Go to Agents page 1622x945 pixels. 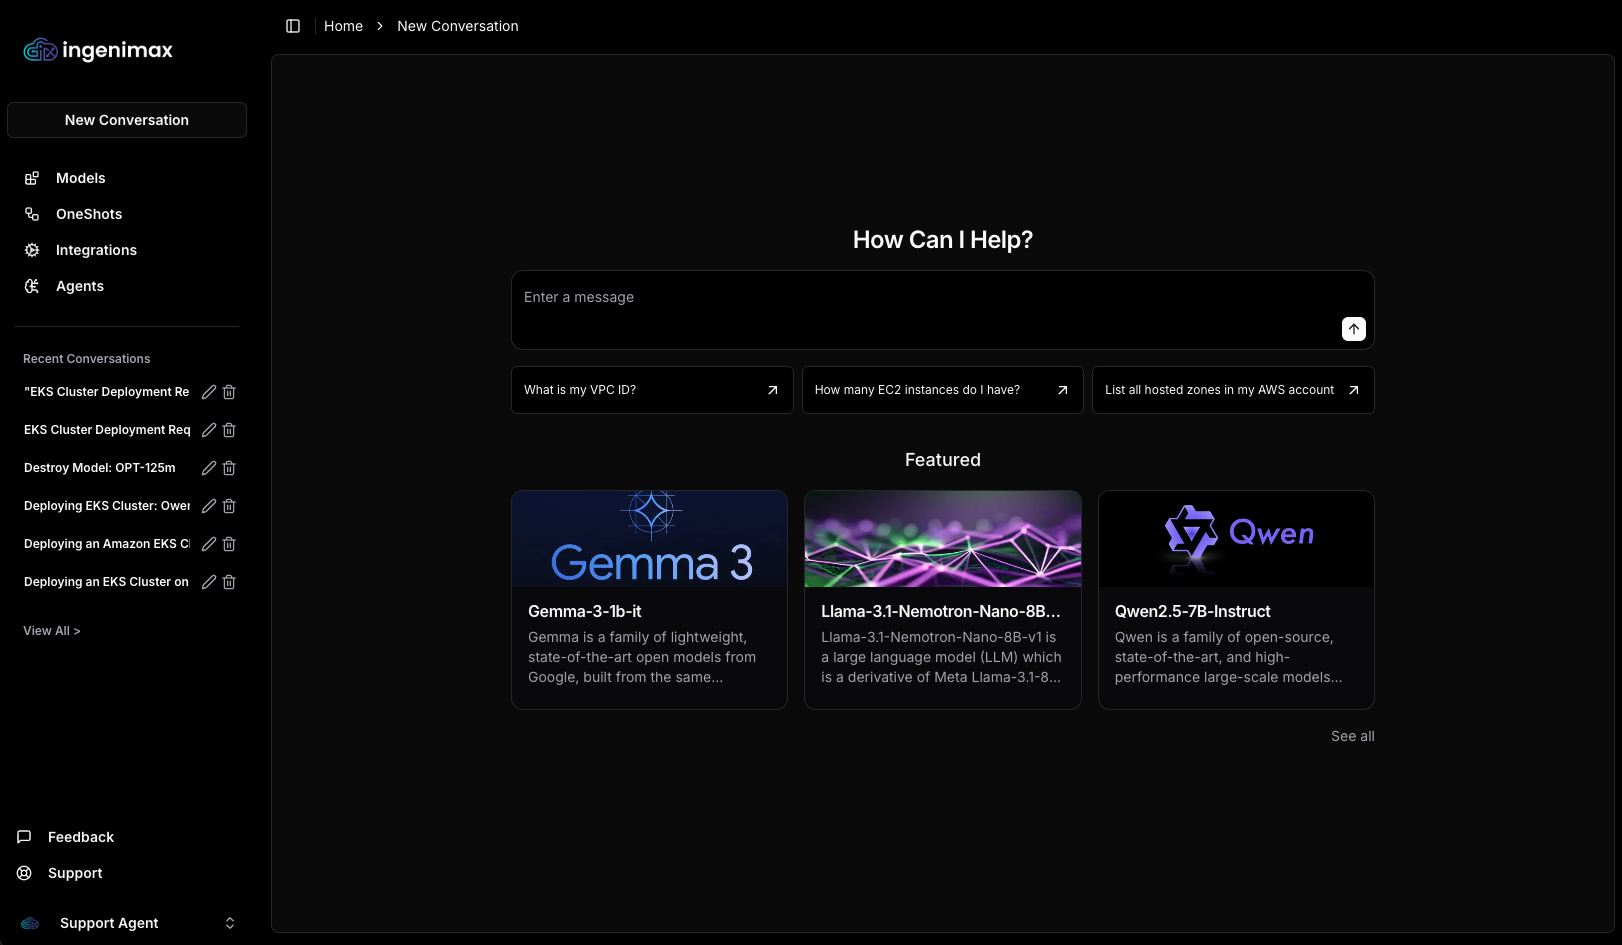[x=80, y=286]
